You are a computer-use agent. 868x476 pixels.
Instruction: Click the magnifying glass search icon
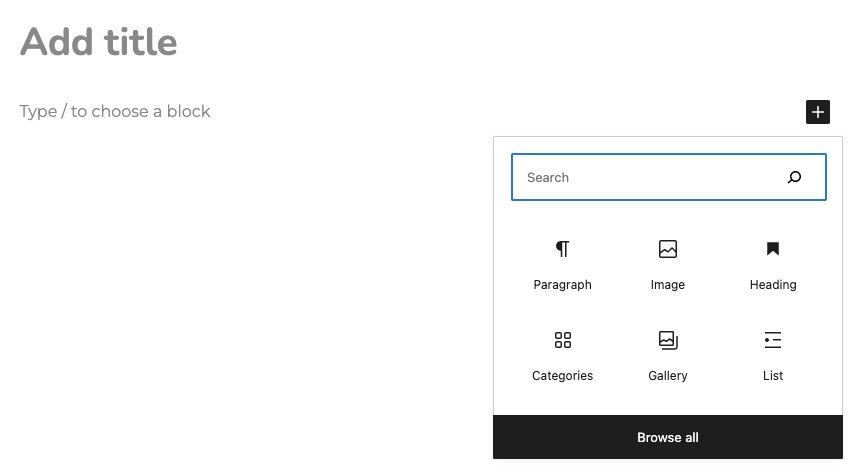tap(794, 177)
